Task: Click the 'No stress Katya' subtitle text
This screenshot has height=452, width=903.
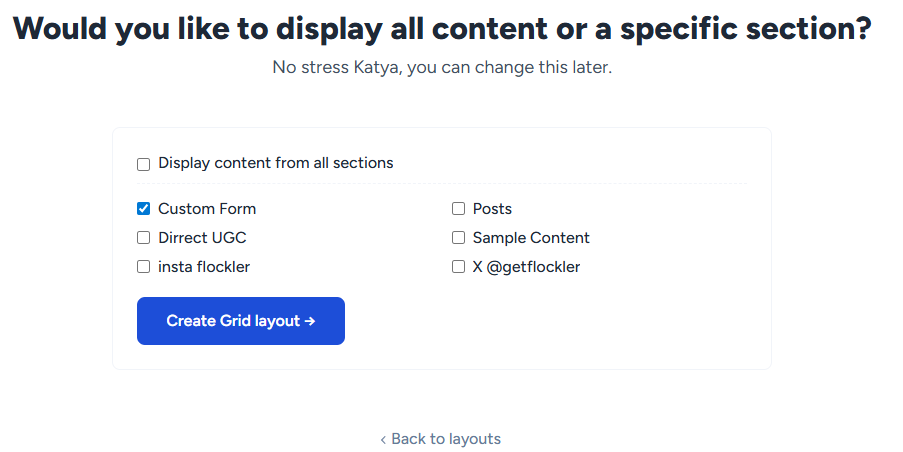Action: (442, 68)
